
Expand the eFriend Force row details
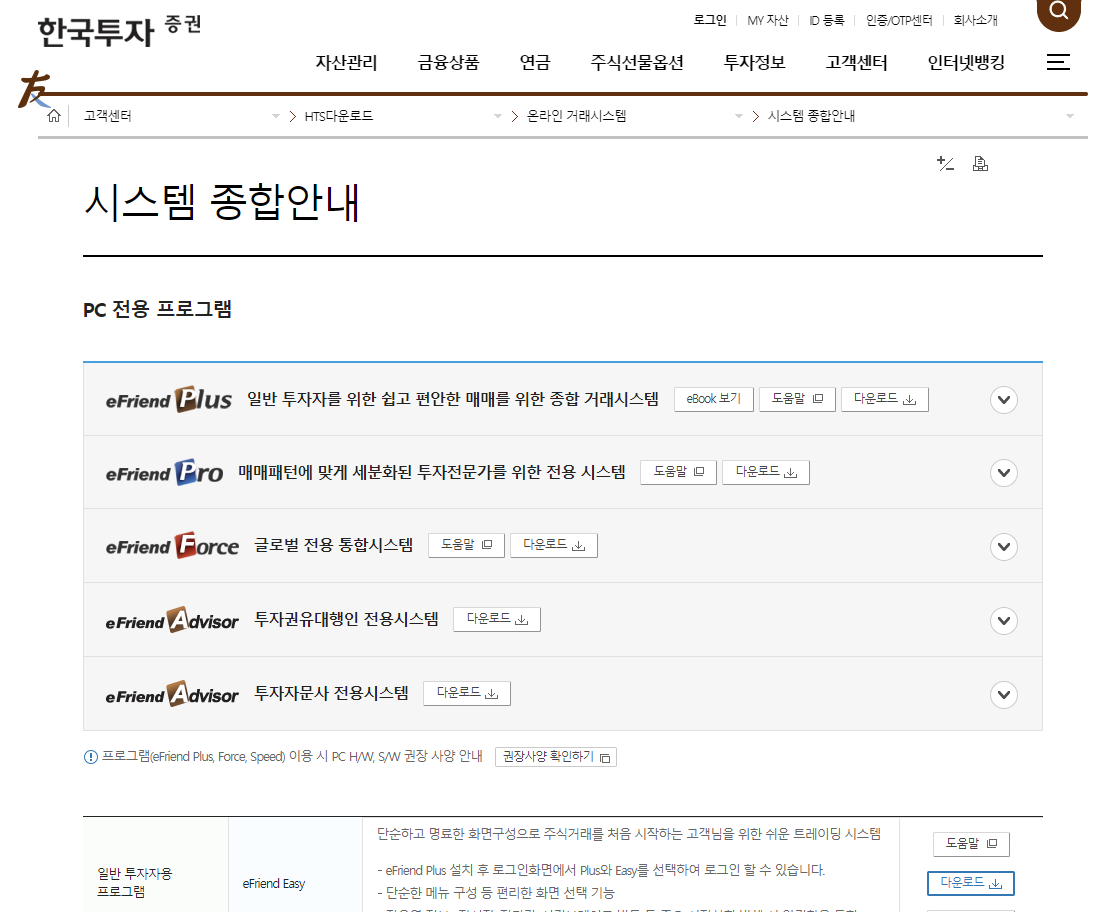pos(1004,546)
